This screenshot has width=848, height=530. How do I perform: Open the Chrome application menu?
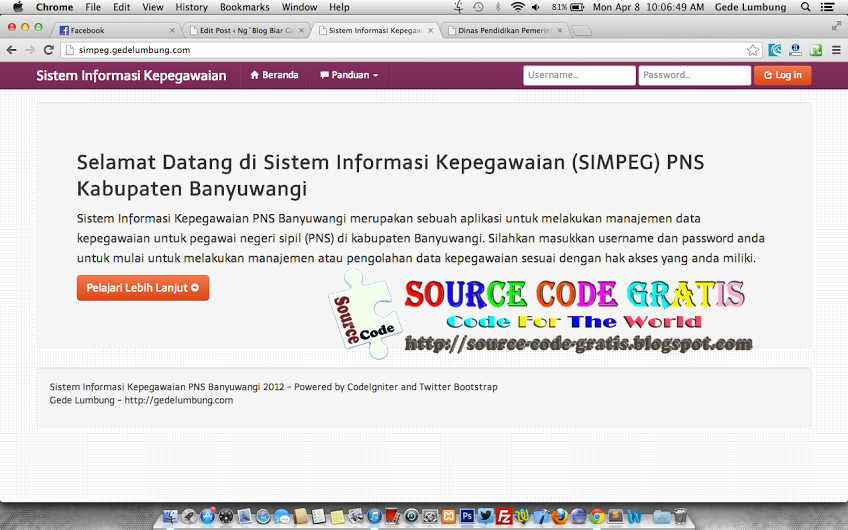[x=54, y=7]
